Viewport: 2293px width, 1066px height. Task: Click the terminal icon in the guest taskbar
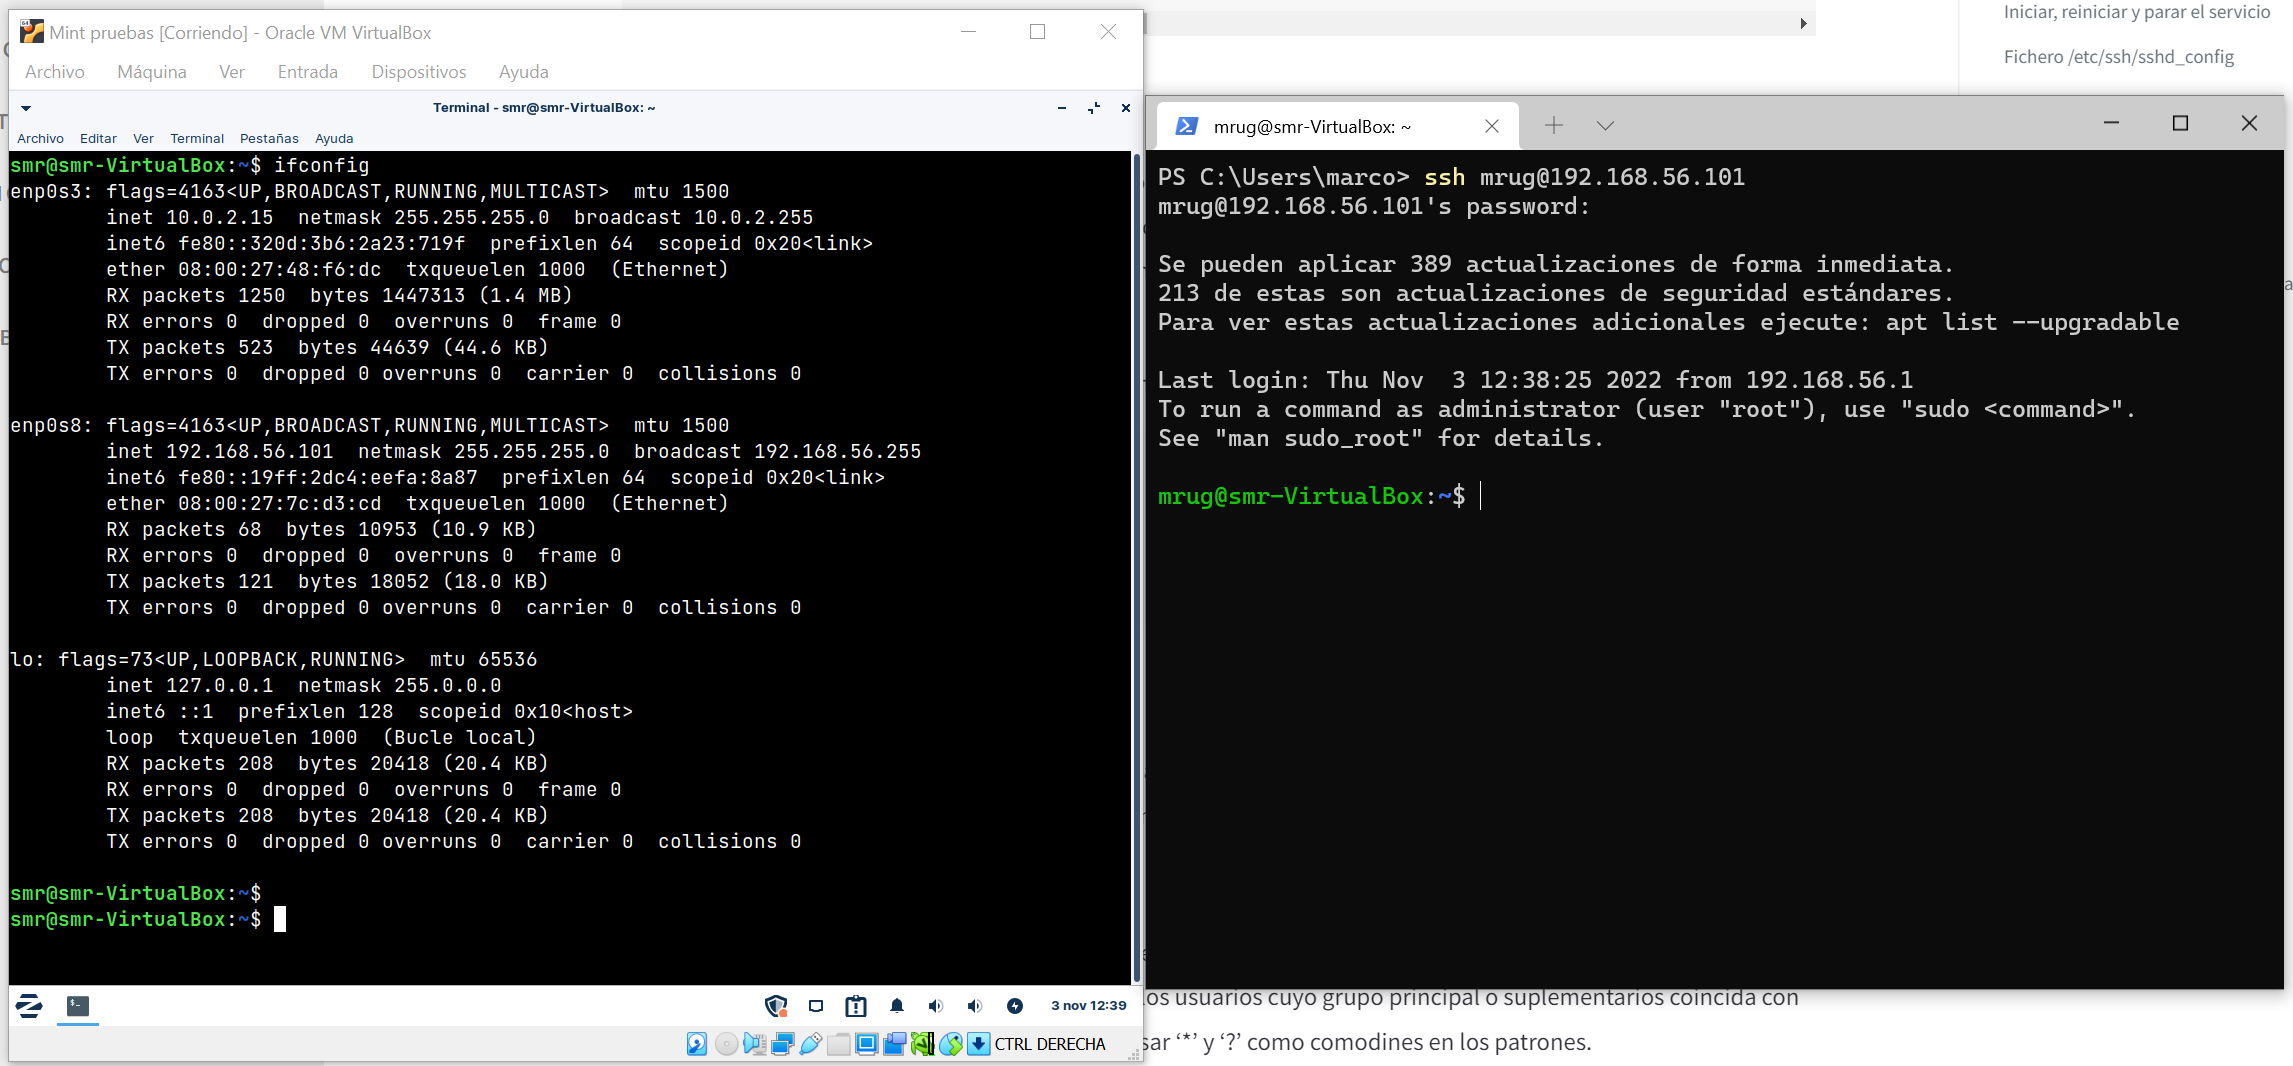78,1006
